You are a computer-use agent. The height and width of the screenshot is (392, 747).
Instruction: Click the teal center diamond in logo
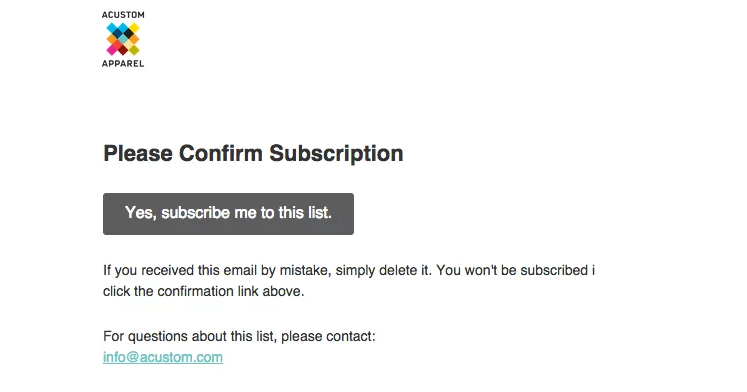click(x=123, y=39)
